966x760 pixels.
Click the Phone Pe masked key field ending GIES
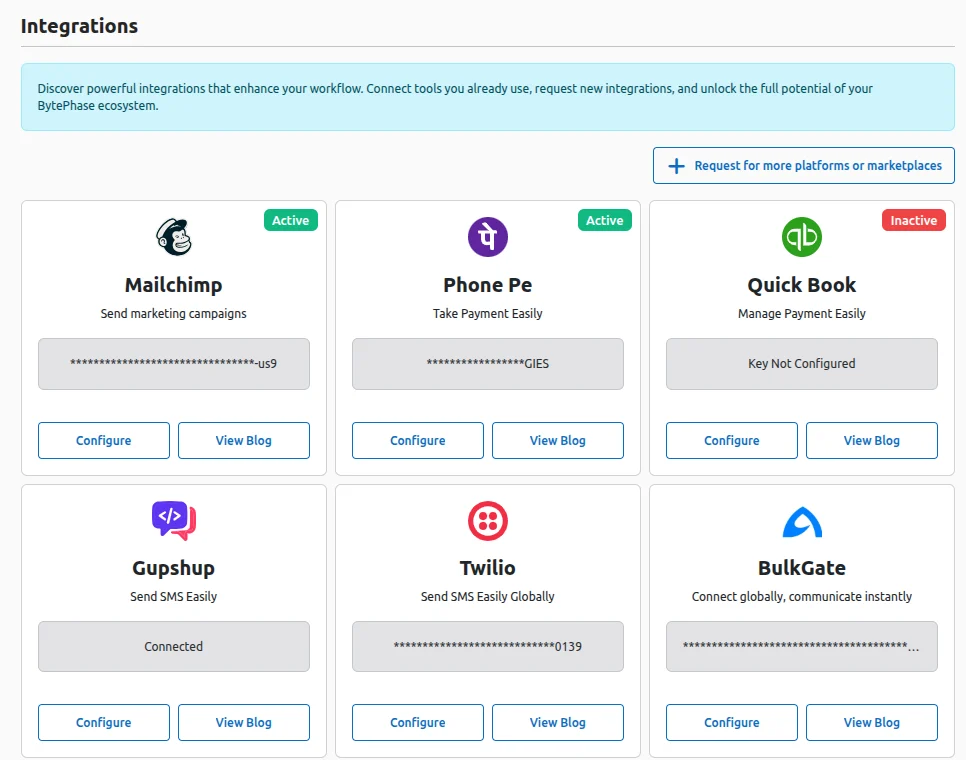click(488, 364)
